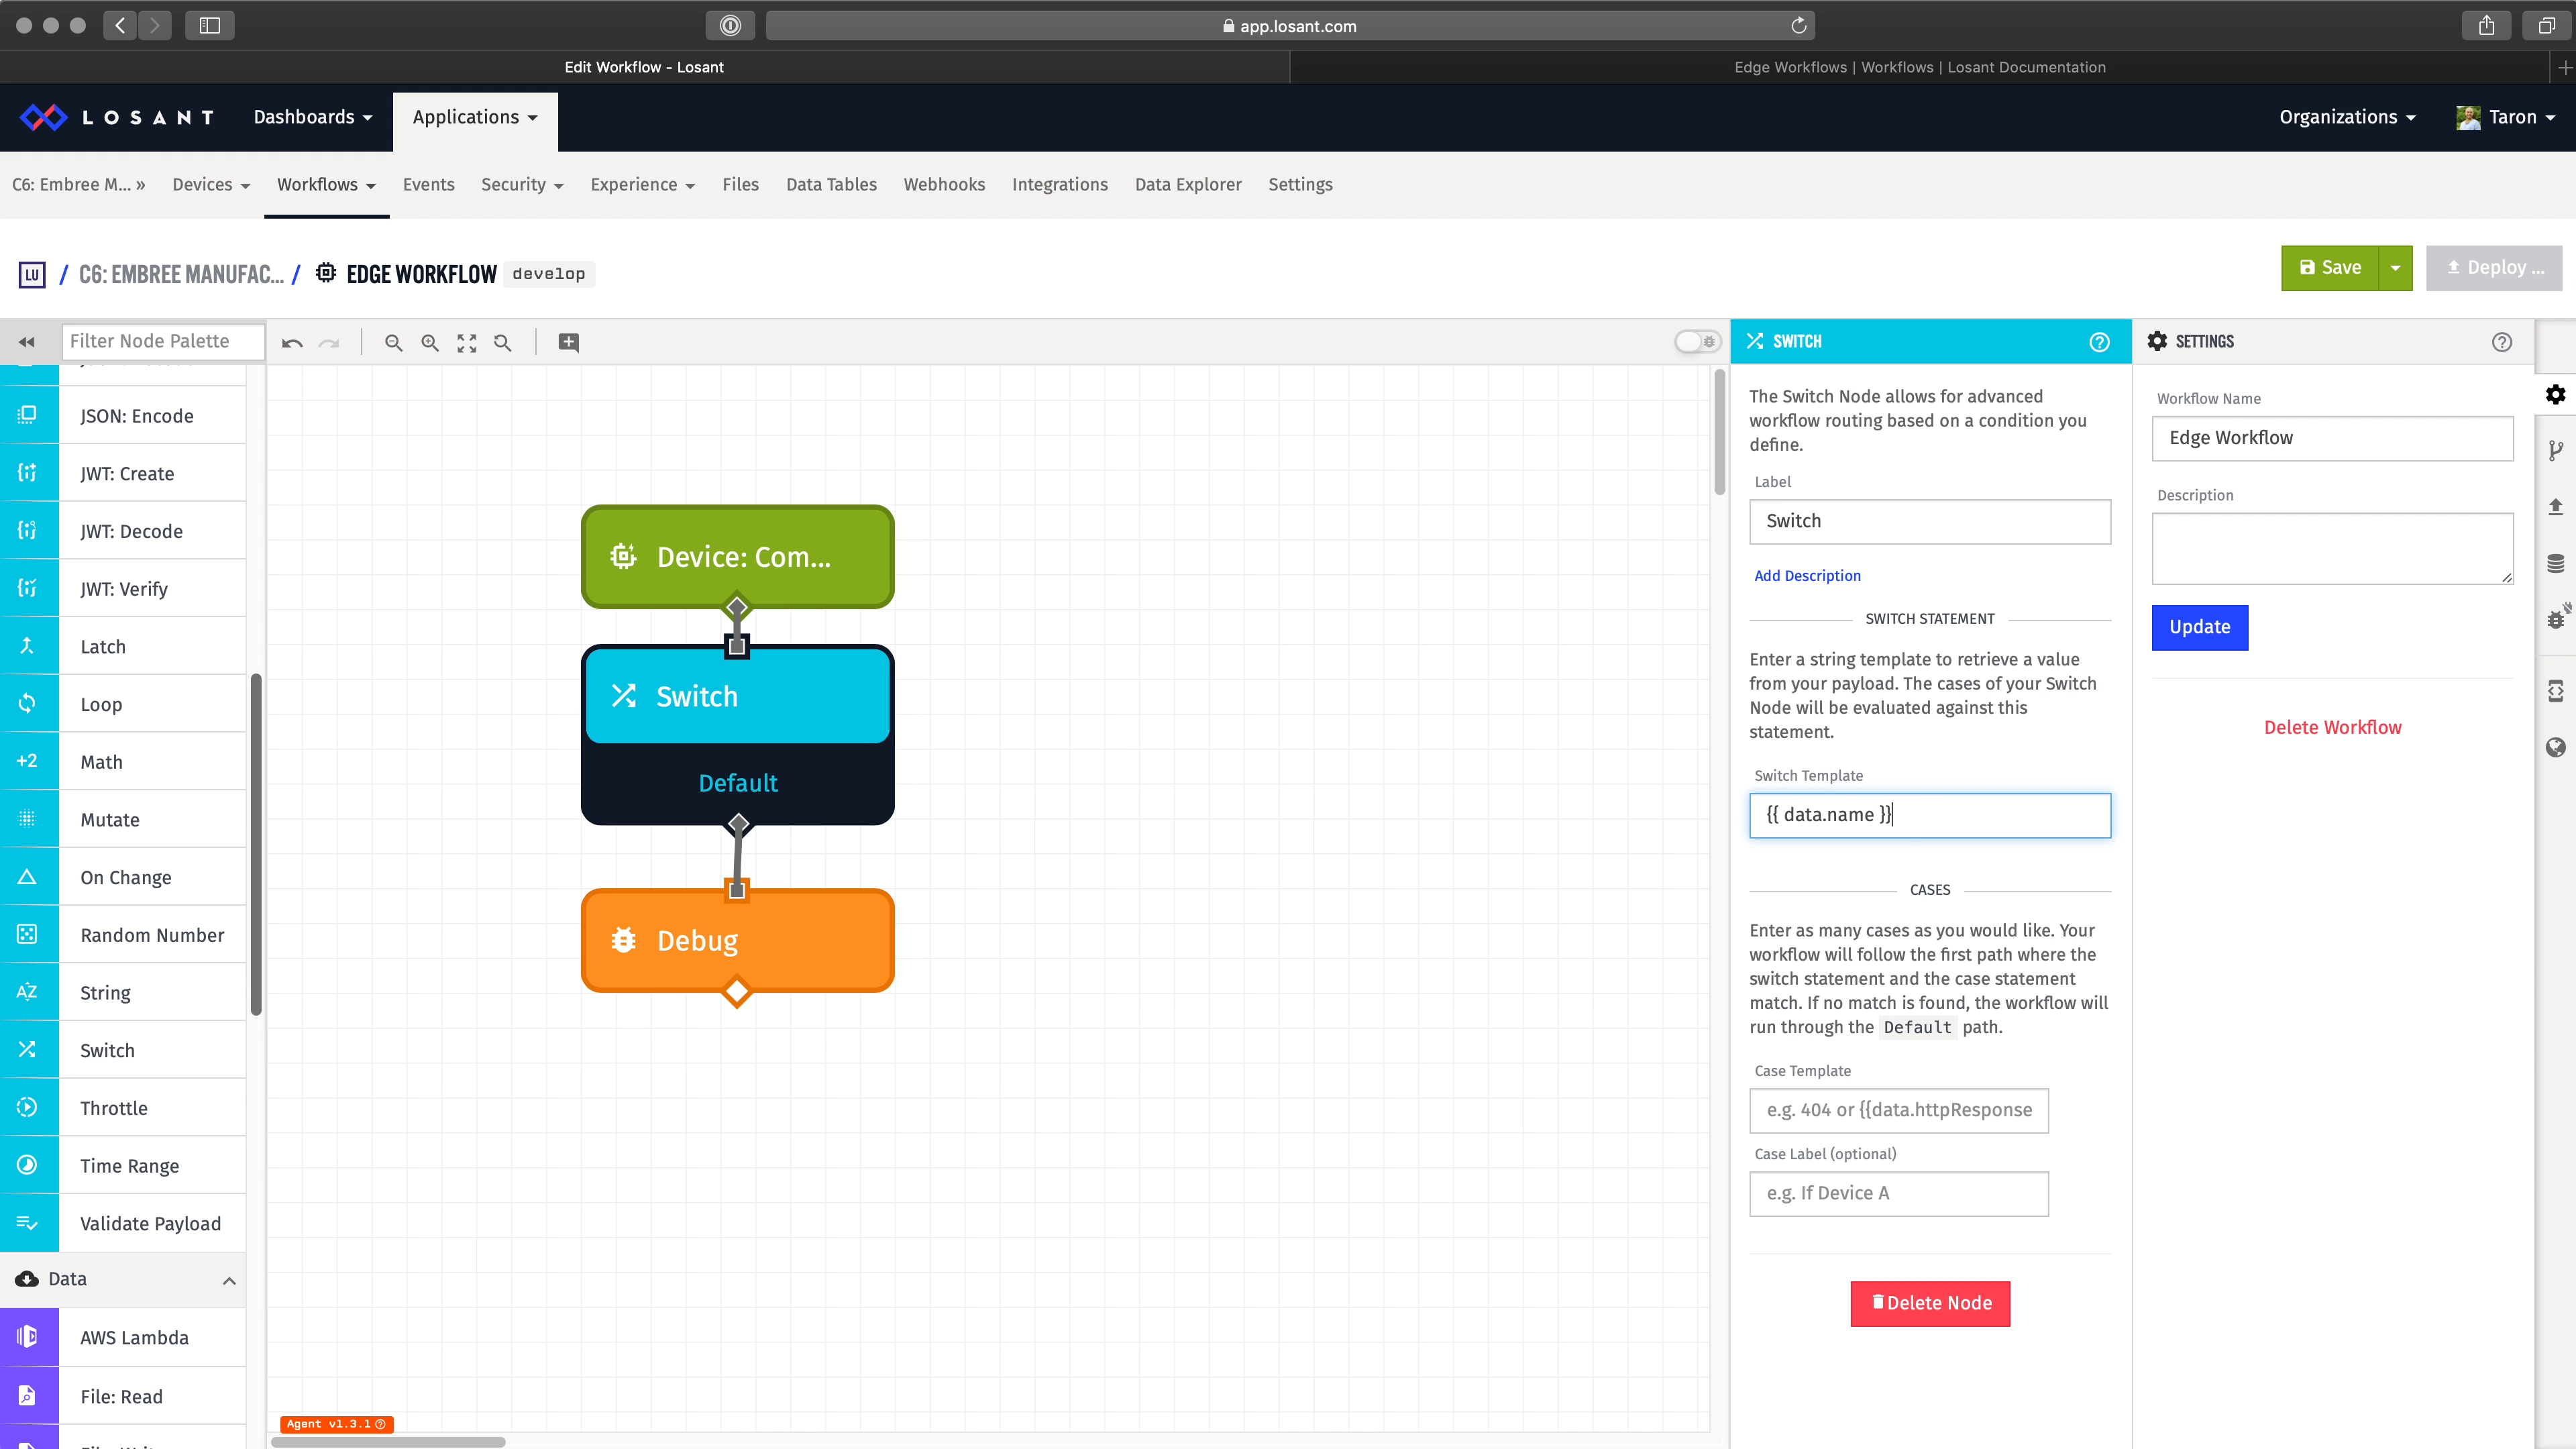Switch to Edge Workflows documentation browser tab
The image size is (2576, 1449).
click(x=1919, y=67)
